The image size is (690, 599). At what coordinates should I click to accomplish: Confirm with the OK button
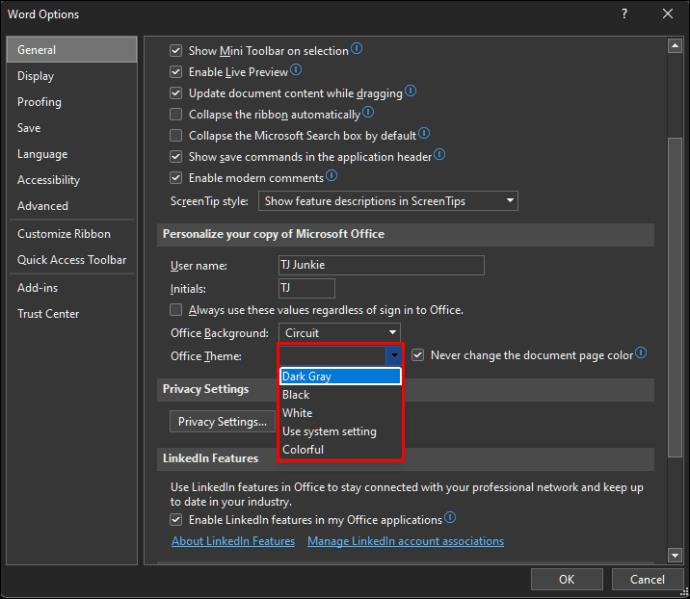click(x=567, y=579)
